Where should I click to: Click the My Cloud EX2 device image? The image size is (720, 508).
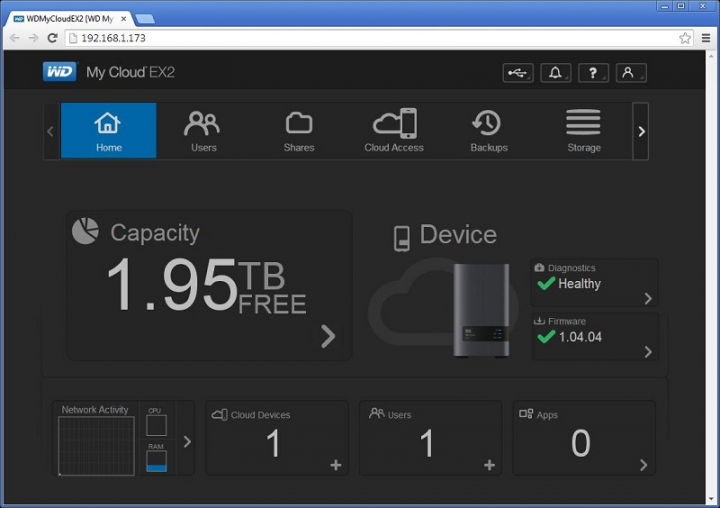click(481, 310)
